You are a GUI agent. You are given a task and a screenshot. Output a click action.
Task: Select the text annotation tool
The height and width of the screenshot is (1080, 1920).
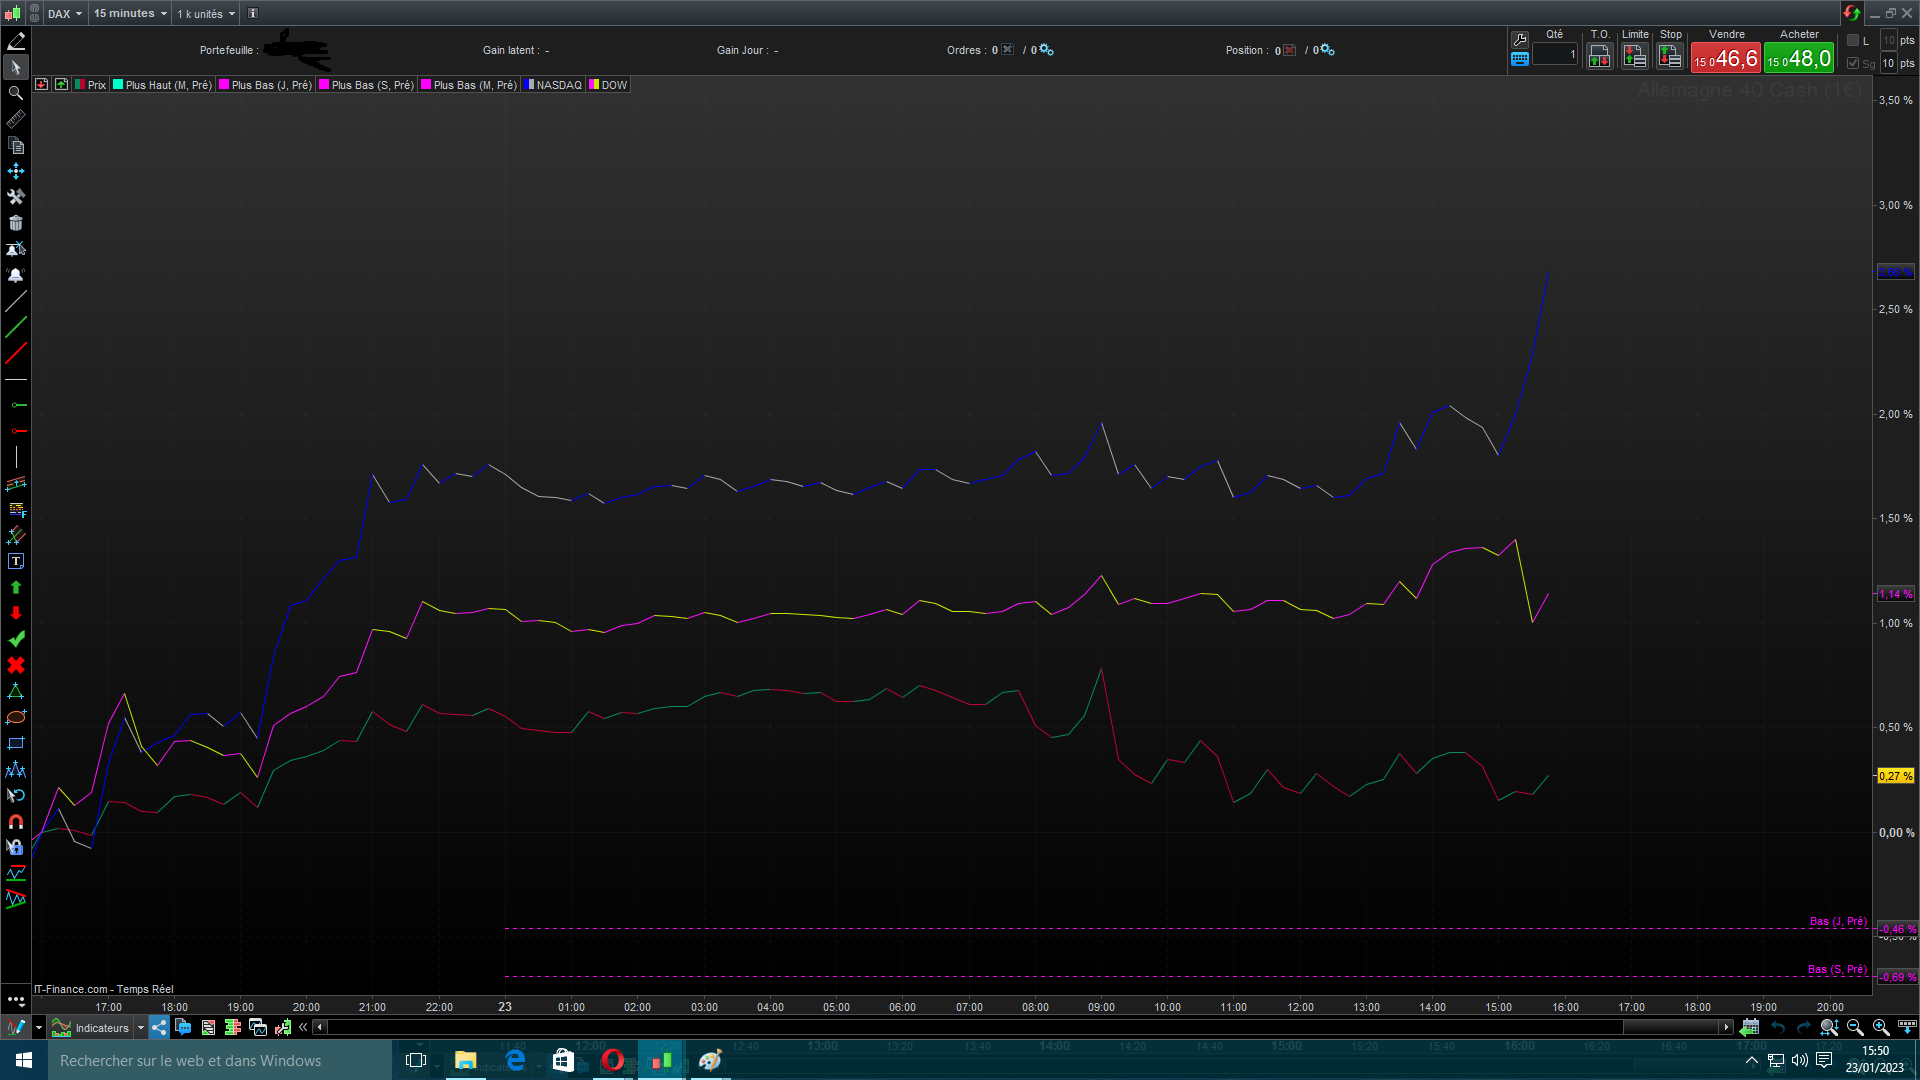click(16, 561)
